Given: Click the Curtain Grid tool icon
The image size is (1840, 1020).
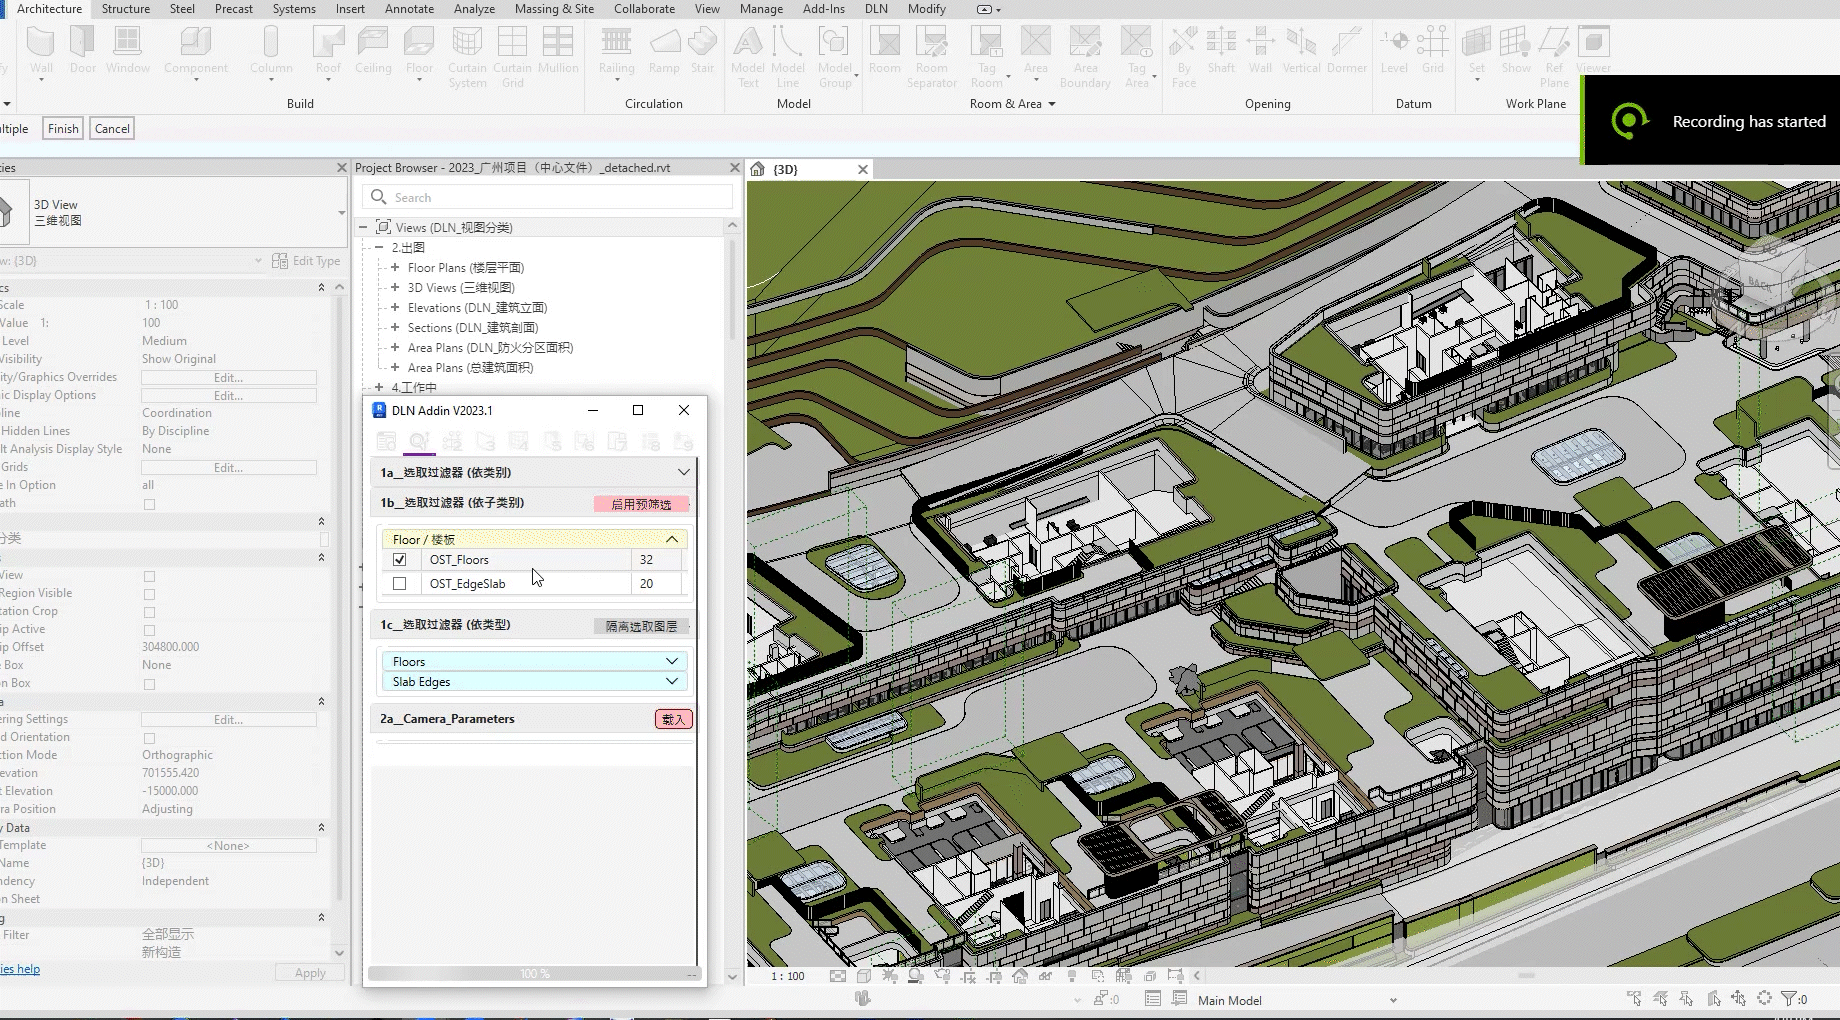Looking at the screenshot, I should [x=512, y=50].
